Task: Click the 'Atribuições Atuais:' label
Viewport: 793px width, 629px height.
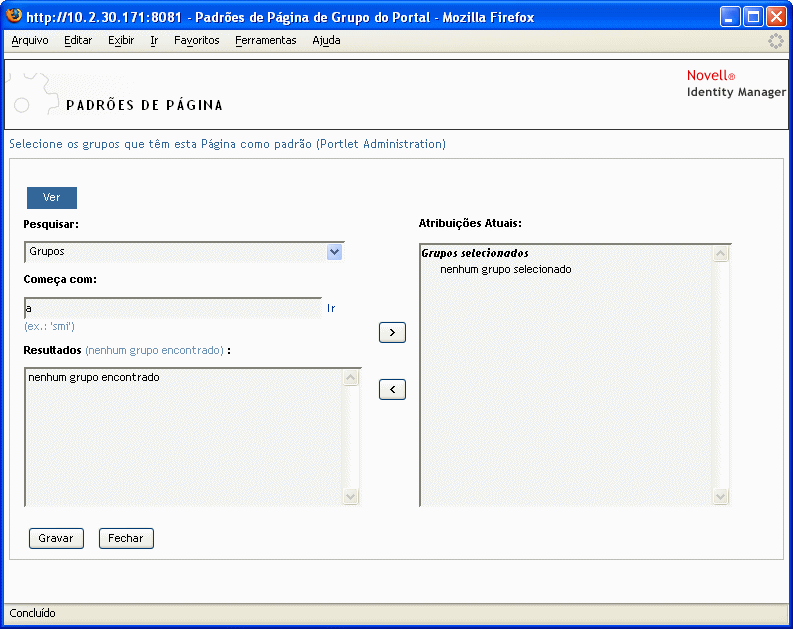Action: [x=470, y=223]
